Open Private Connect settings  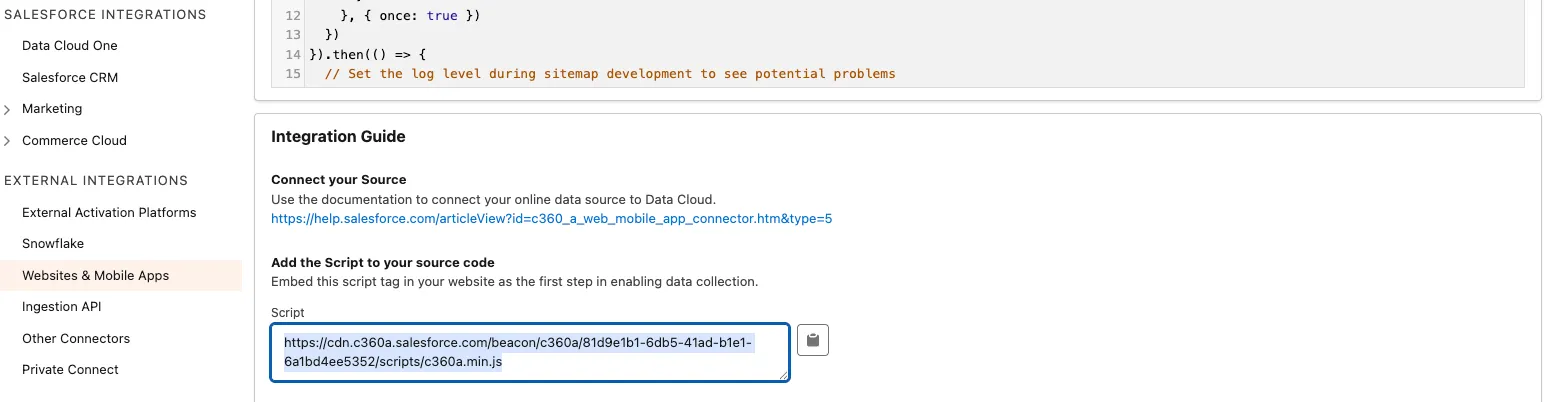click(70, 370)
